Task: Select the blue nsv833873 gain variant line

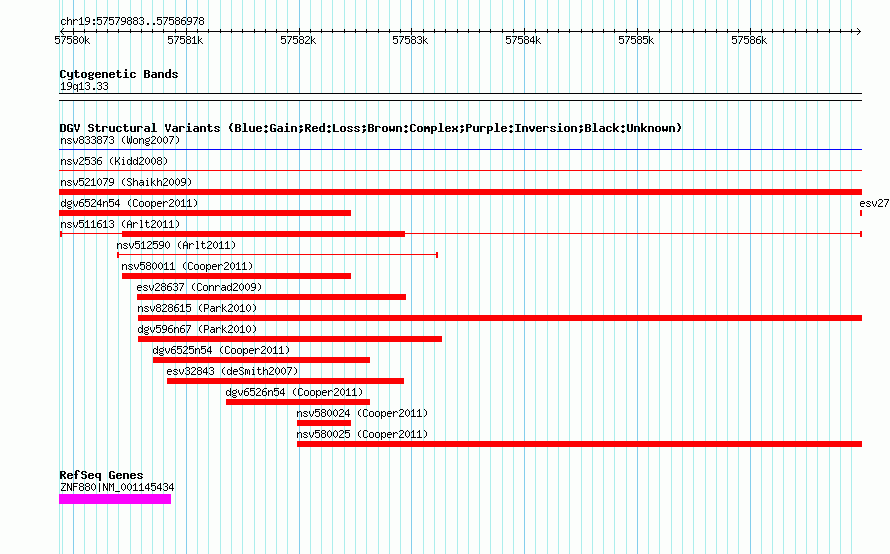Action: tap(460, 150)
